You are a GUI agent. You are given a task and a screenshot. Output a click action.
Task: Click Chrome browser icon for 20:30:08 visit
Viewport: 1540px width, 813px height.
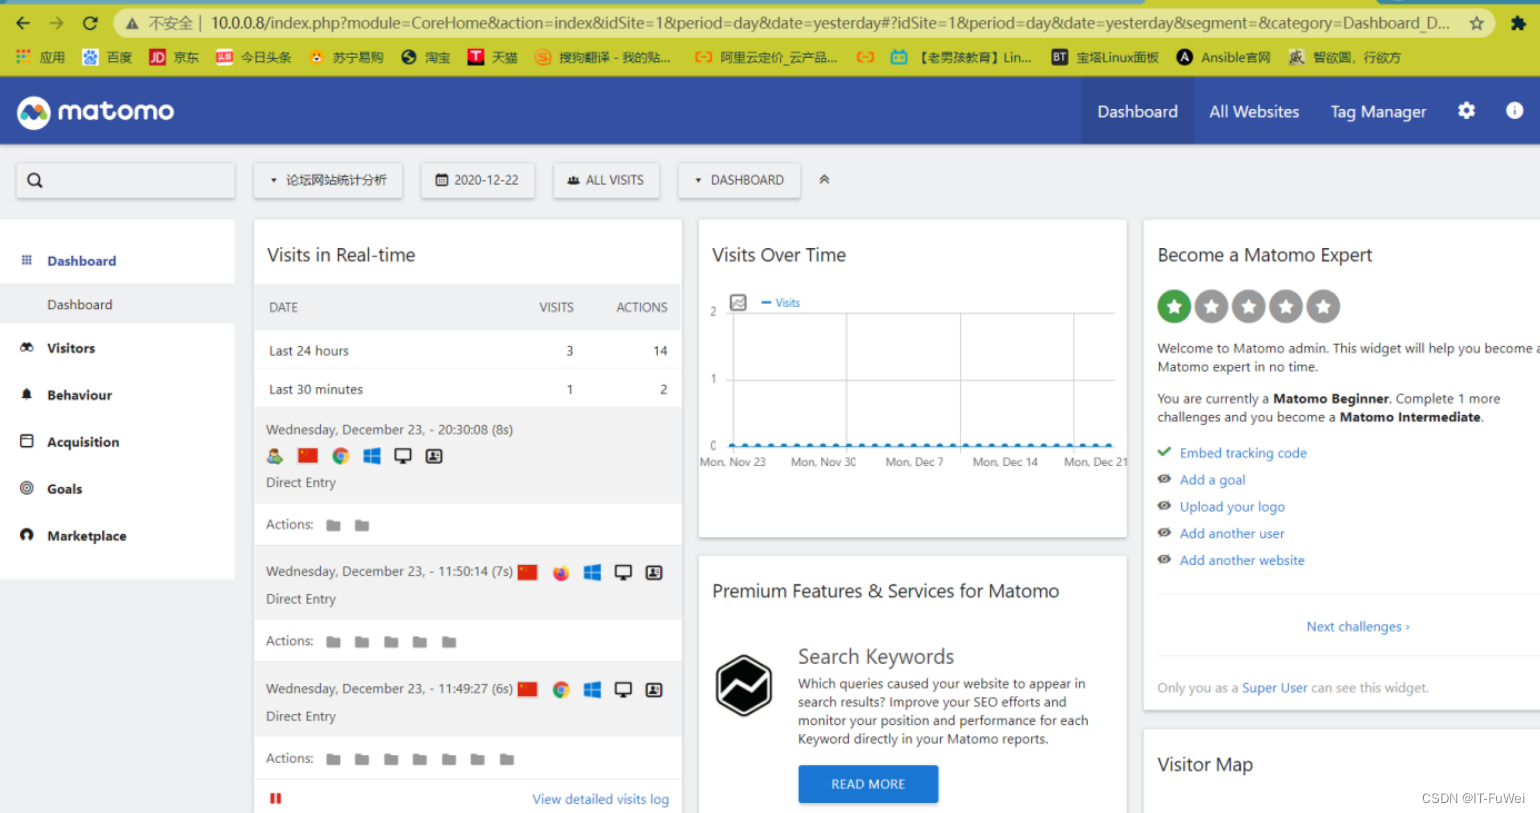[x=341, y=456]
